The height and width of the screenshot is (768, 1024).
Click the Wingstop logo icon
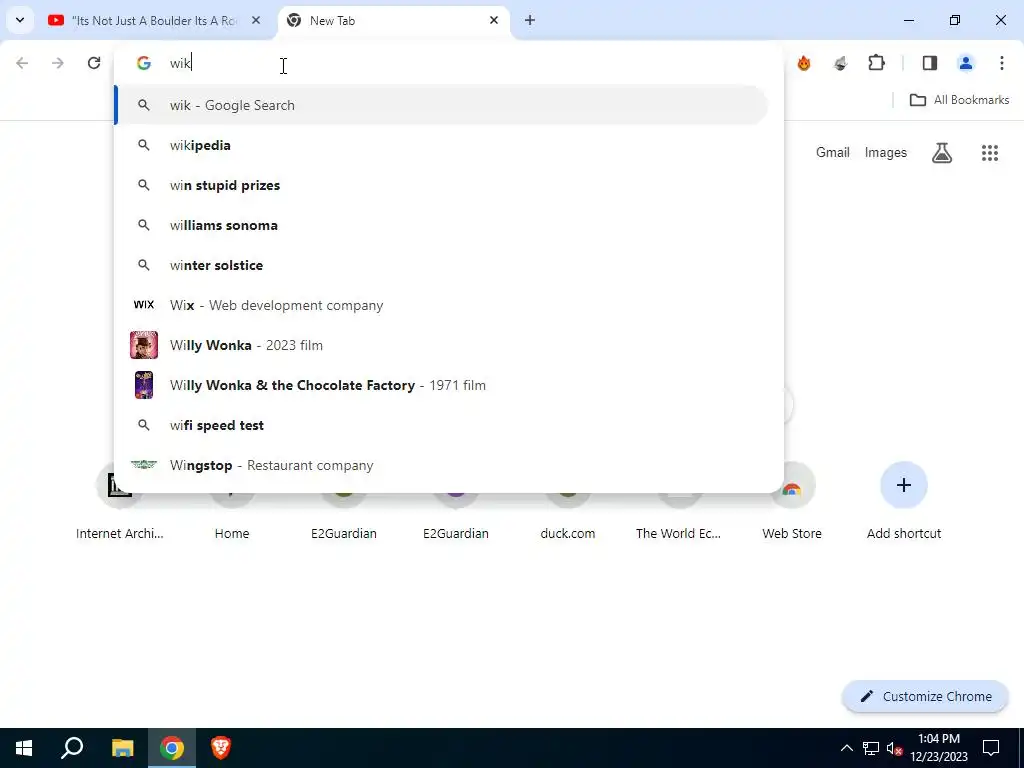(144, 464)
